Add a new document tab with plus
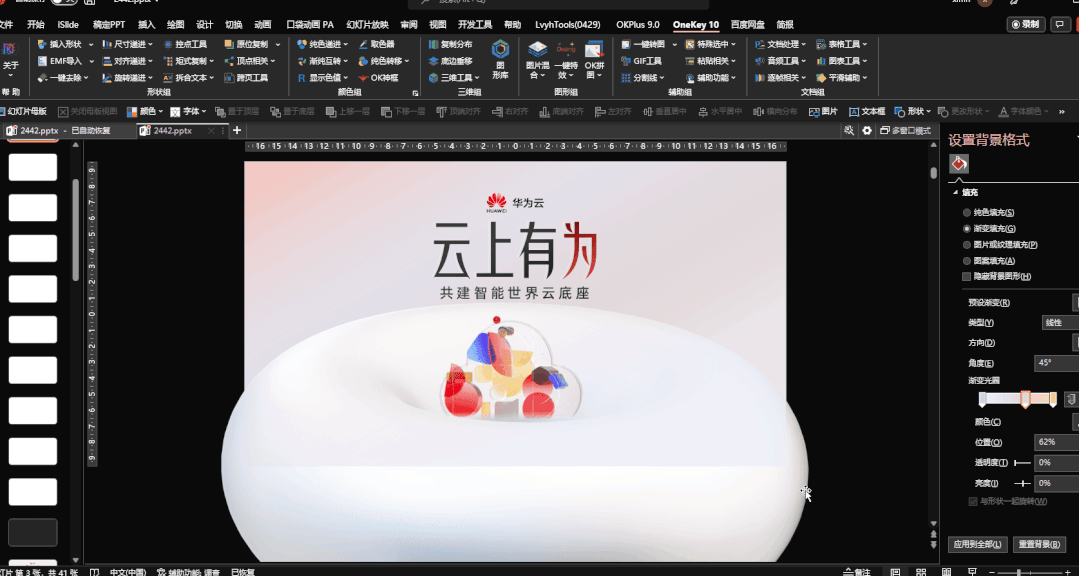Screen dimensions: 1079x576 (x=237, y=130)
